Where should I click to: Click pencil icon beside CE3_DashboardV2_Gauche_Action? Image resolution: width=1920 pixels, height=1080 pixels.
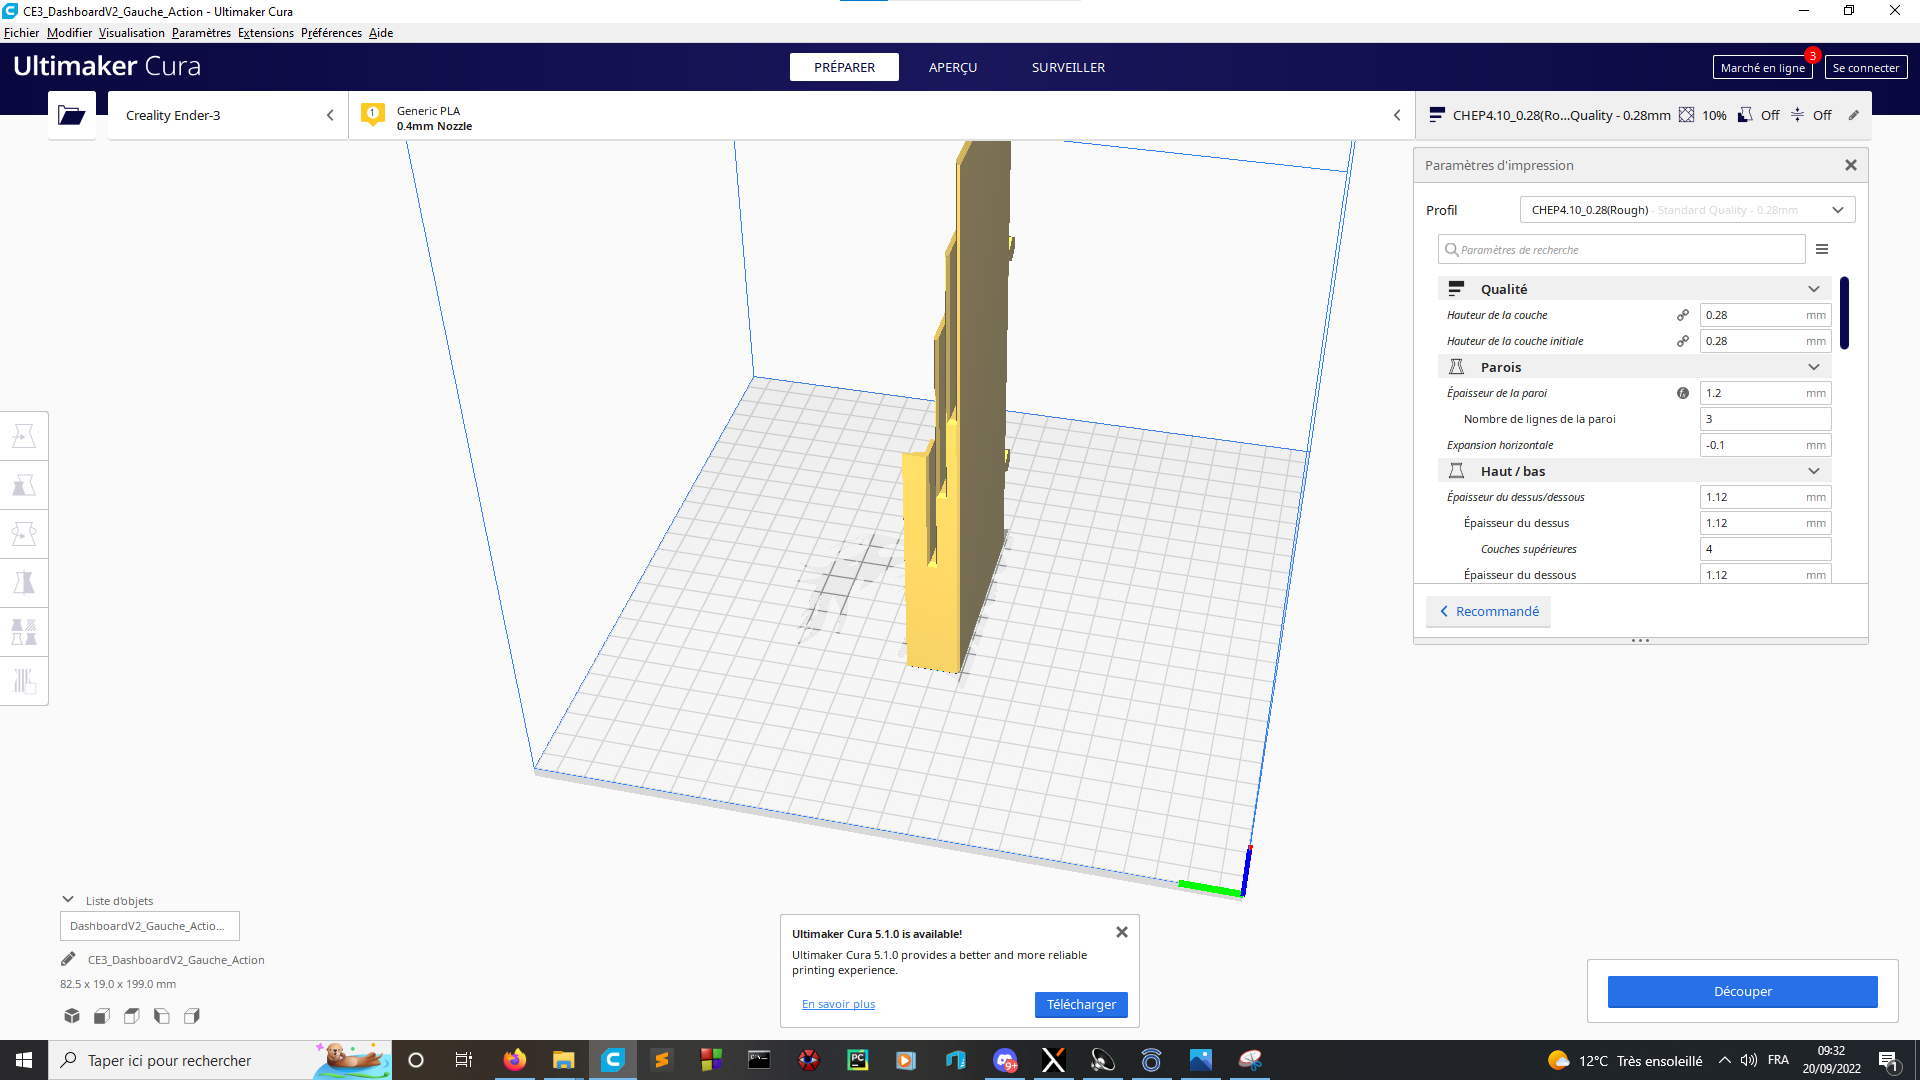pos(68,959)
